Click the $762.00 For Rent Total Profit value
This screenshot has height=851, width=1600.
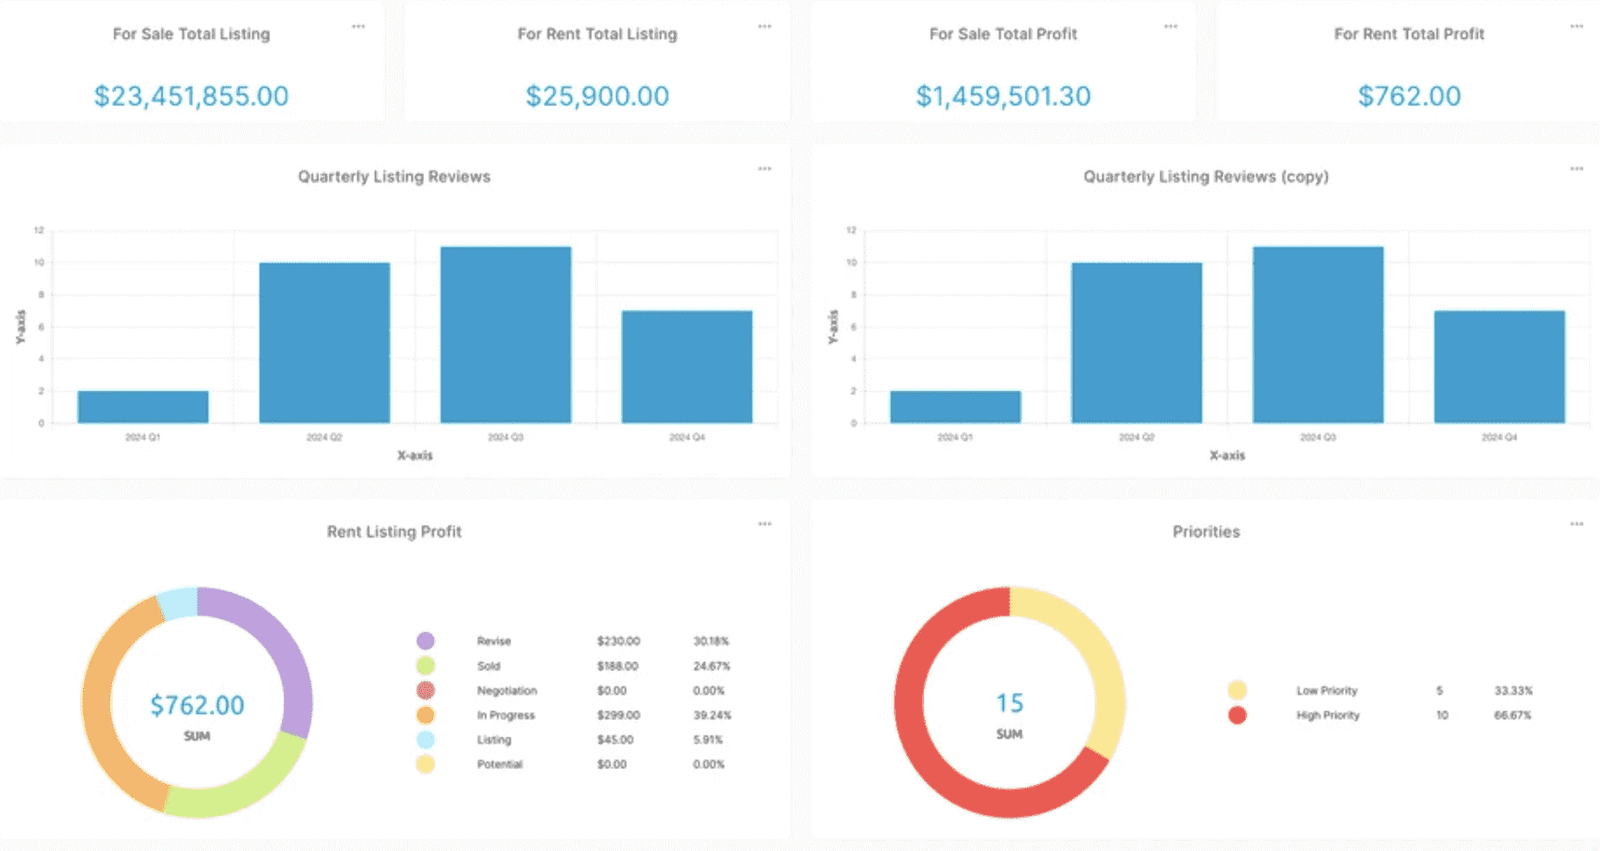1409,96
